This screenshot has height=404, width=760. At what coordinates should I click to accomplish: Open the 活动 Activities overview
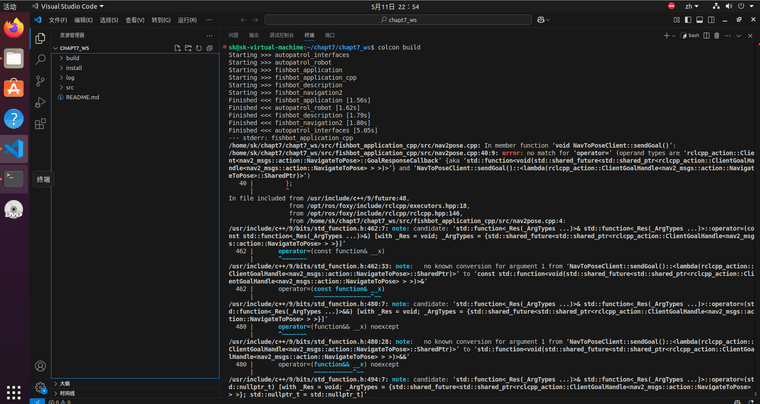10,6
